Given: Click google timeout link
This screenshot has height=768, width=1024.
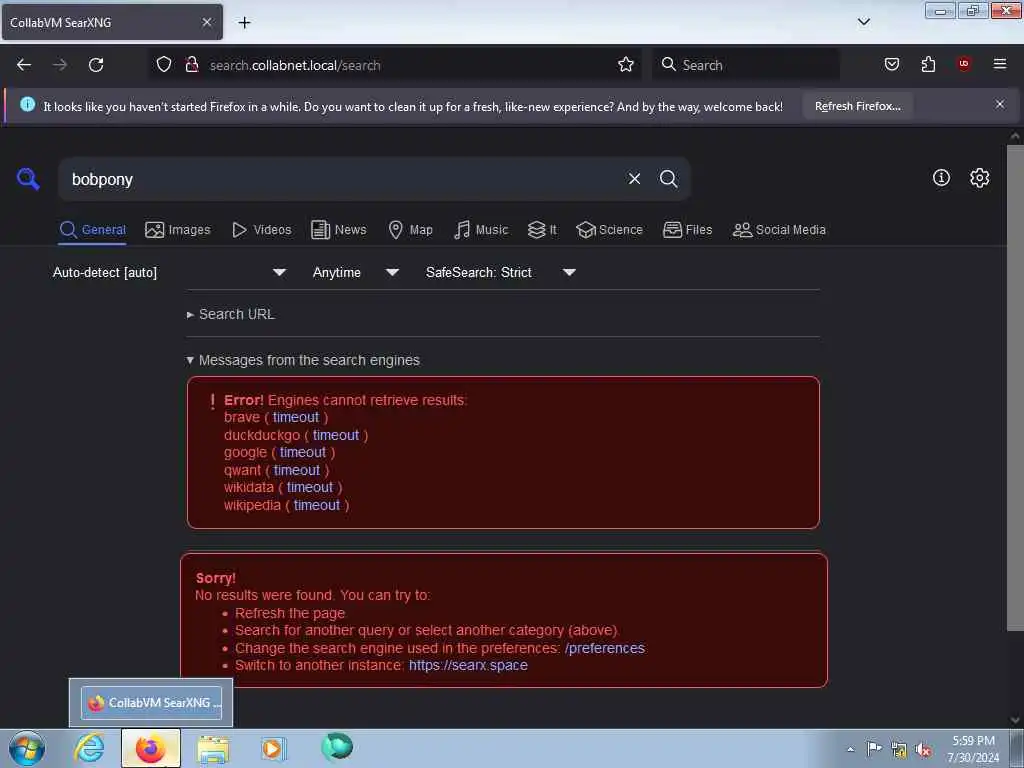Looking at the screenshot, I should (302, 453).
